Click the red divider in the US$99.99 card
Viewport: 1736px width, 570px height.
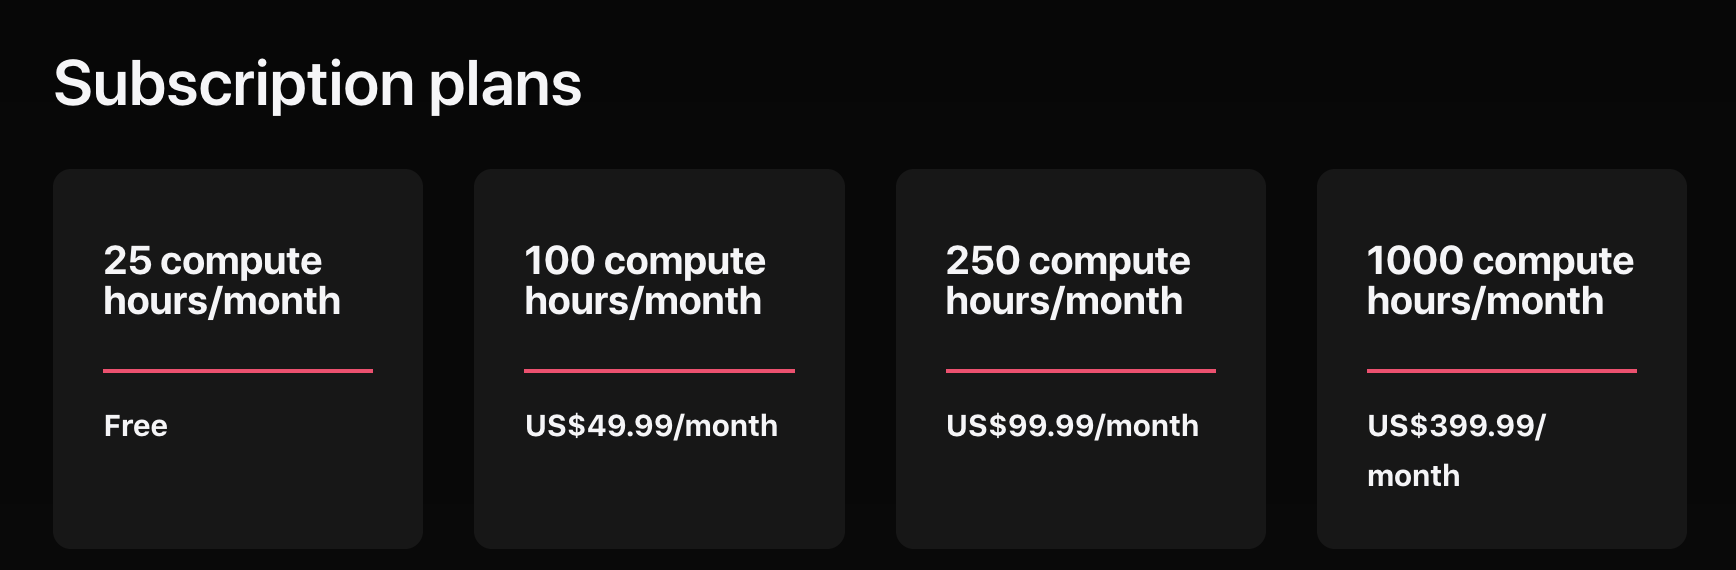[x=1081, y=371]
